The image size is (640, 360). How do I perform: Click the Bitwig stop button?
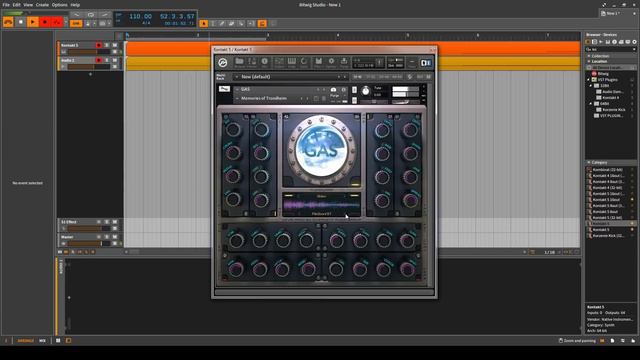pyautogui.click(x=20, y=22)
